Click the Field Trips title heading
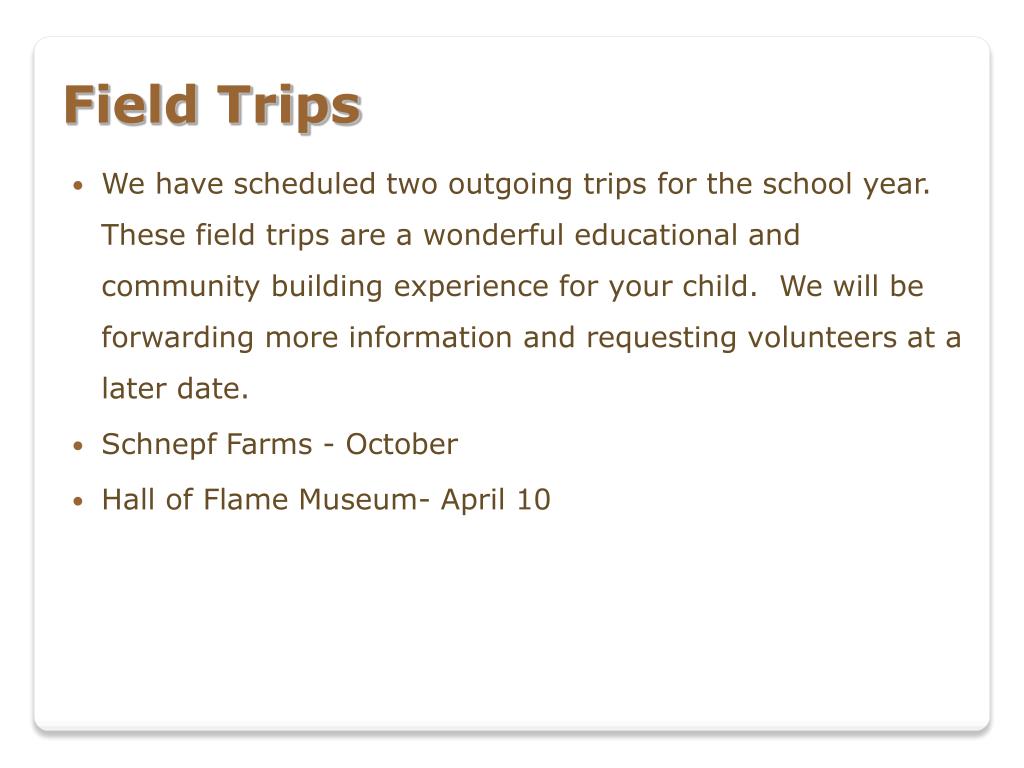The height and width of the screenshot is (768, 1024). point(212,105)
